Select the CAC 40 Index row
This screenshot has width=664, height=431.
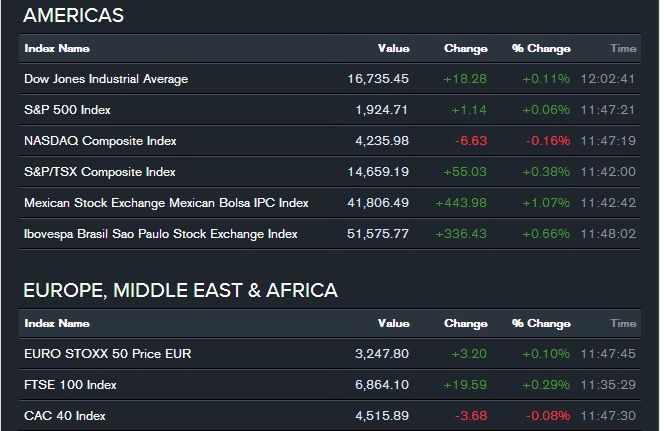click(x=65, y=416)
